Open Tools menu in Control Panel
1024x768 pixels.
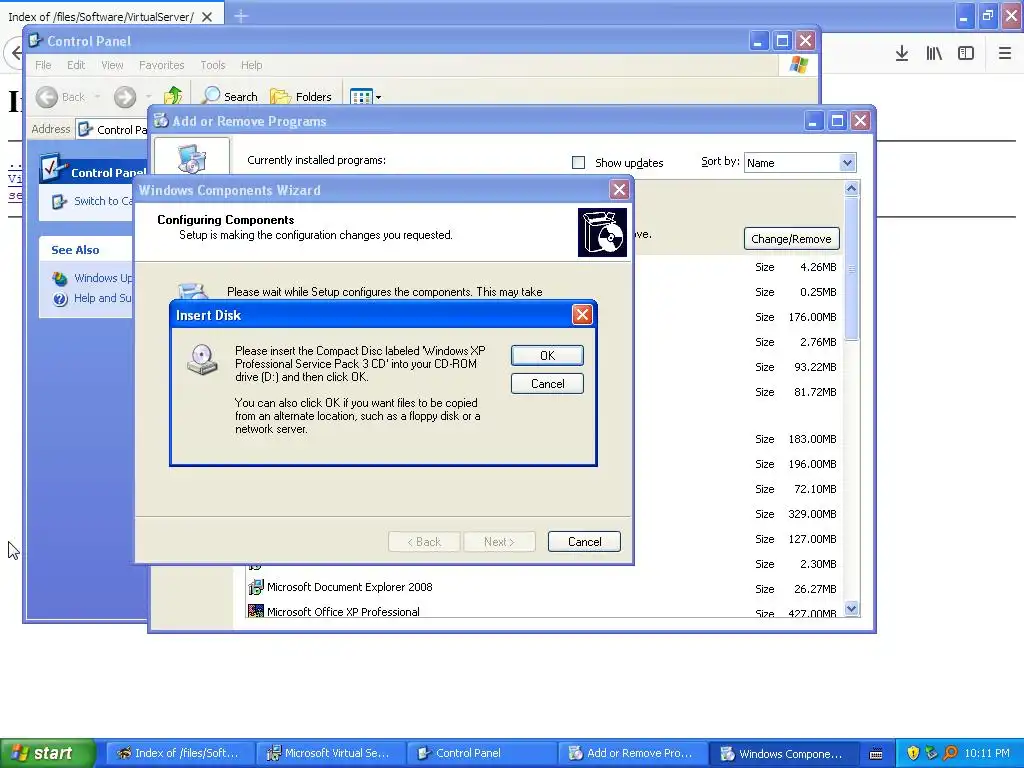pos(212,65)
